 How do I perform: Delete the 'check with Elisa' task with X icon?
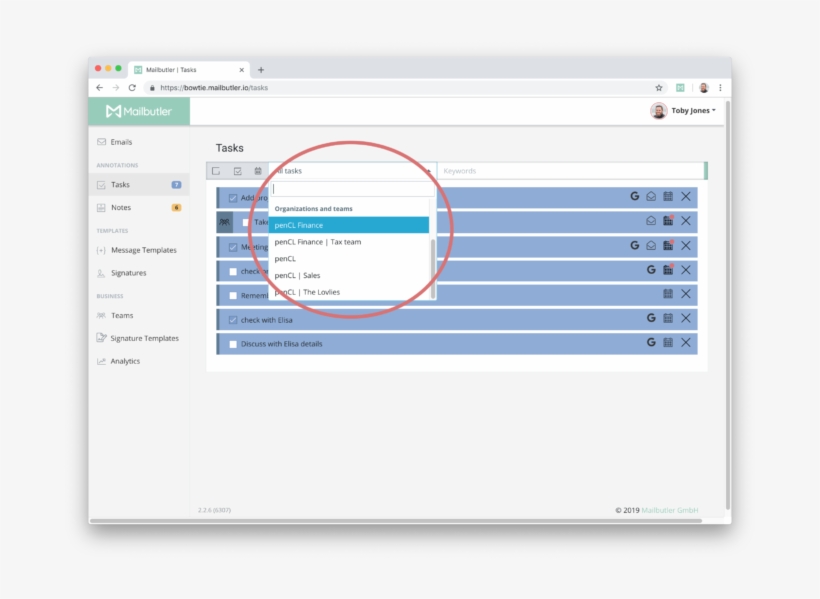(x=686, y=318)
